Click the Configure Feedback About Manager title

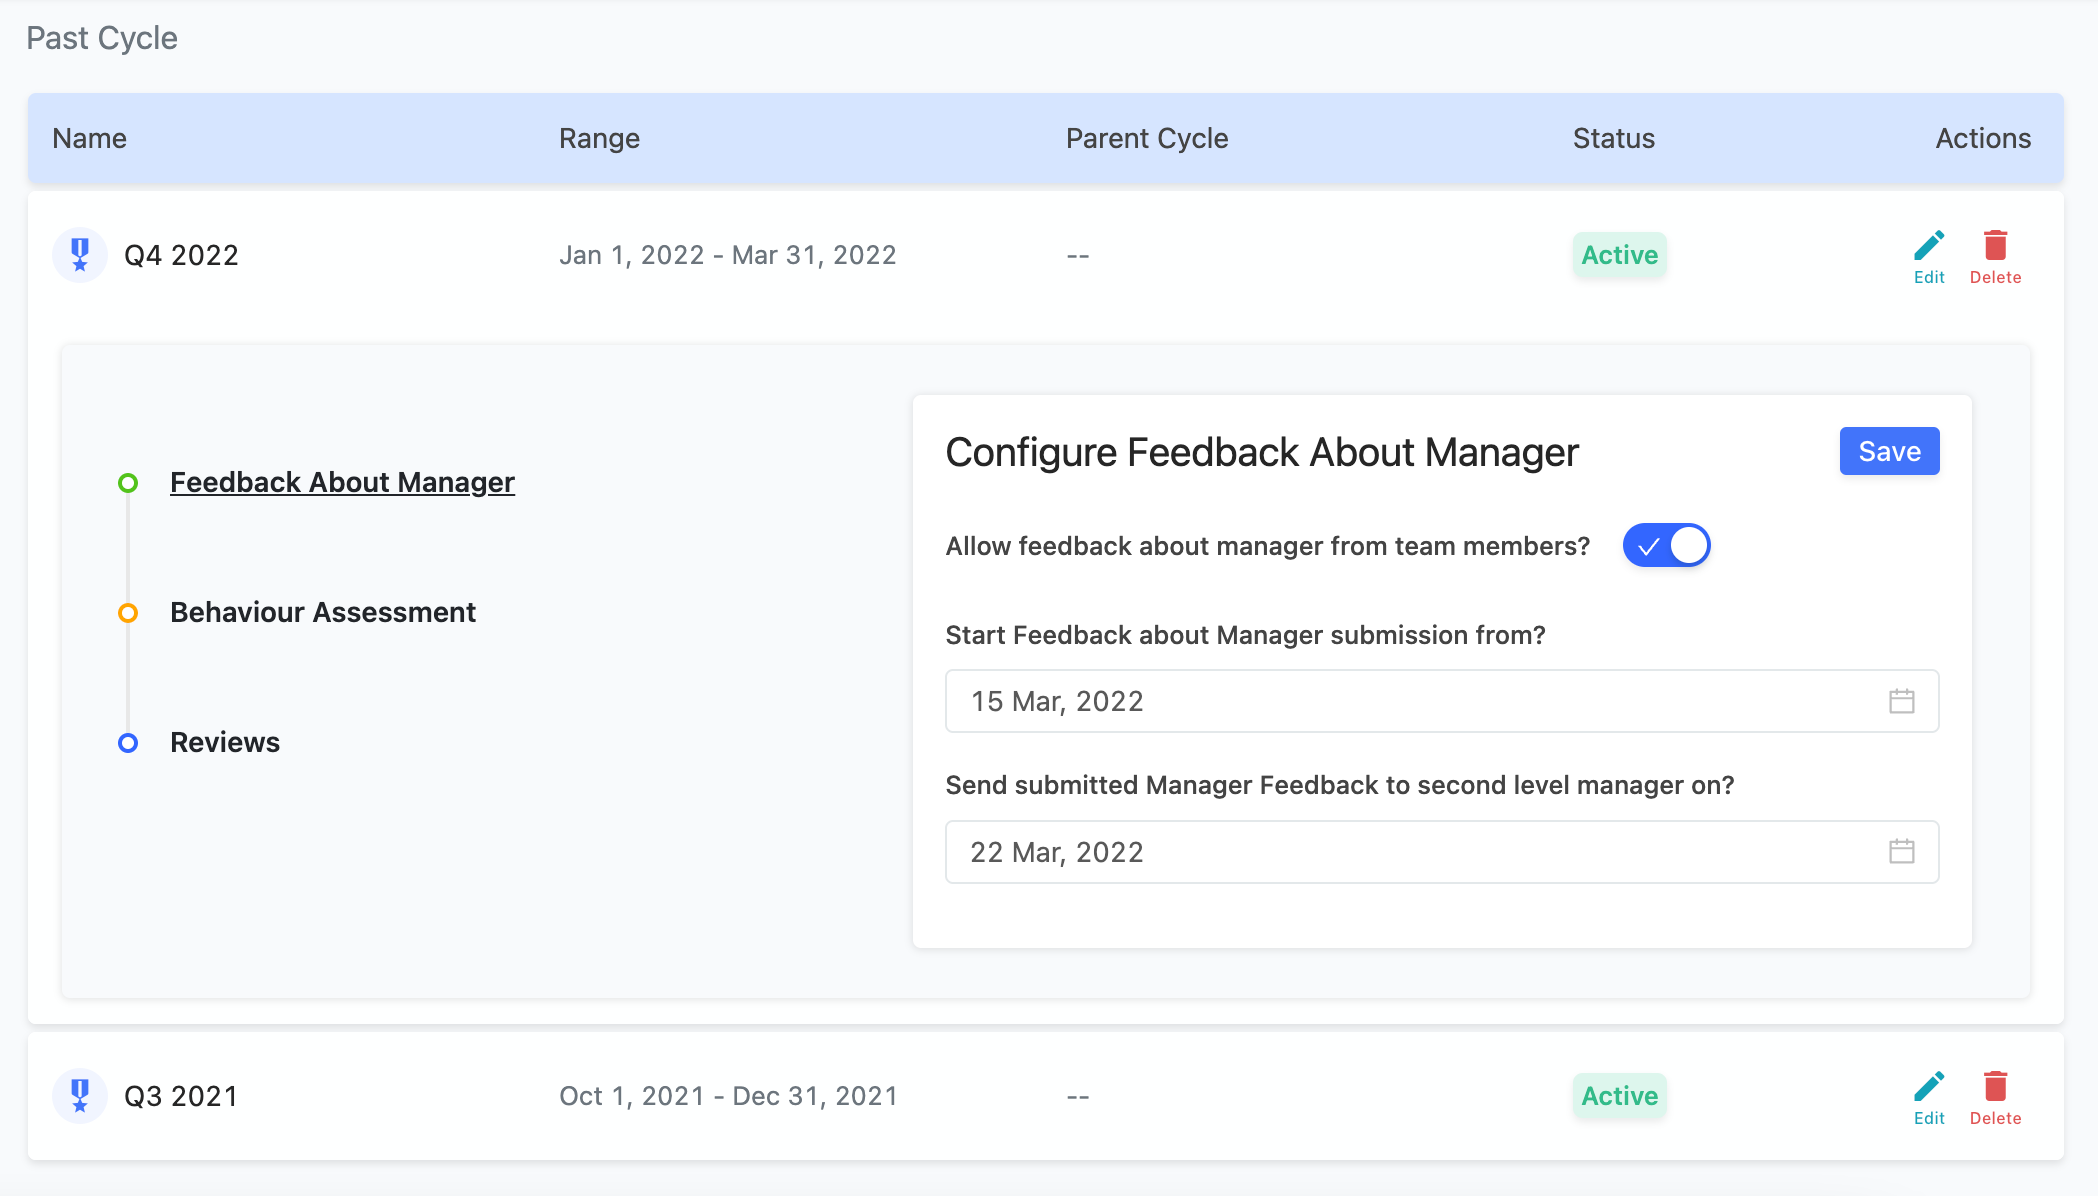coord(1262,452)
